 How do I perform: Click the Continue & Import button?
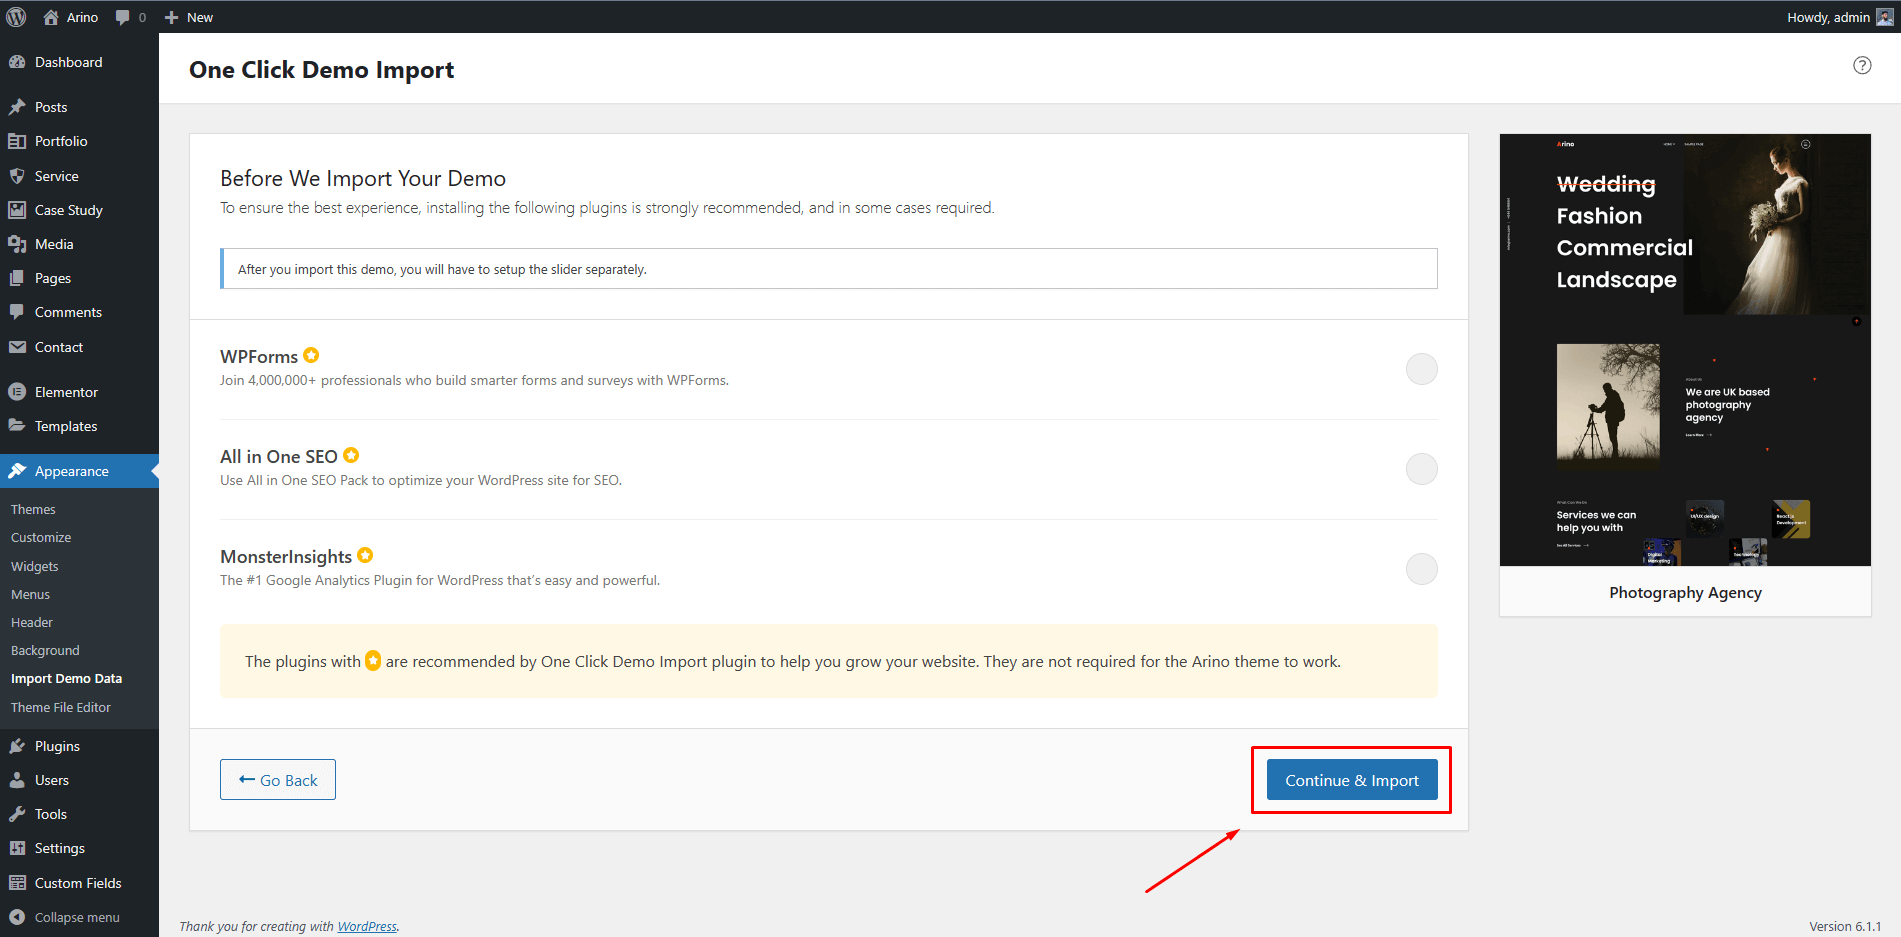coord(1352,780)
